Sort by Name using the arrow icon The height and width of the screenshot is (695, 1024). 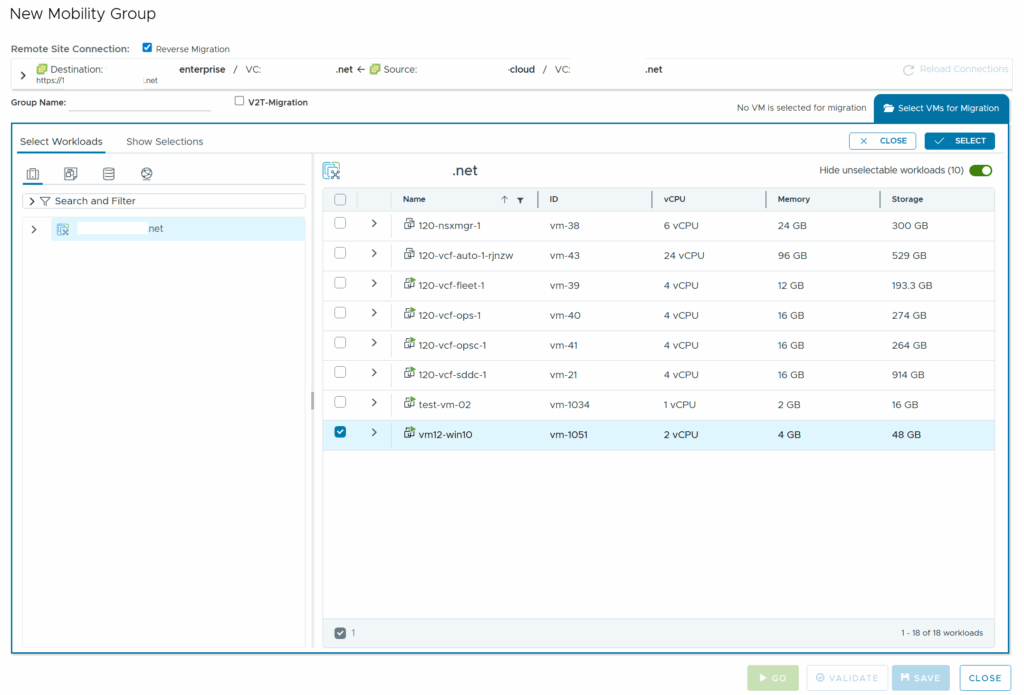coord(504,200)
